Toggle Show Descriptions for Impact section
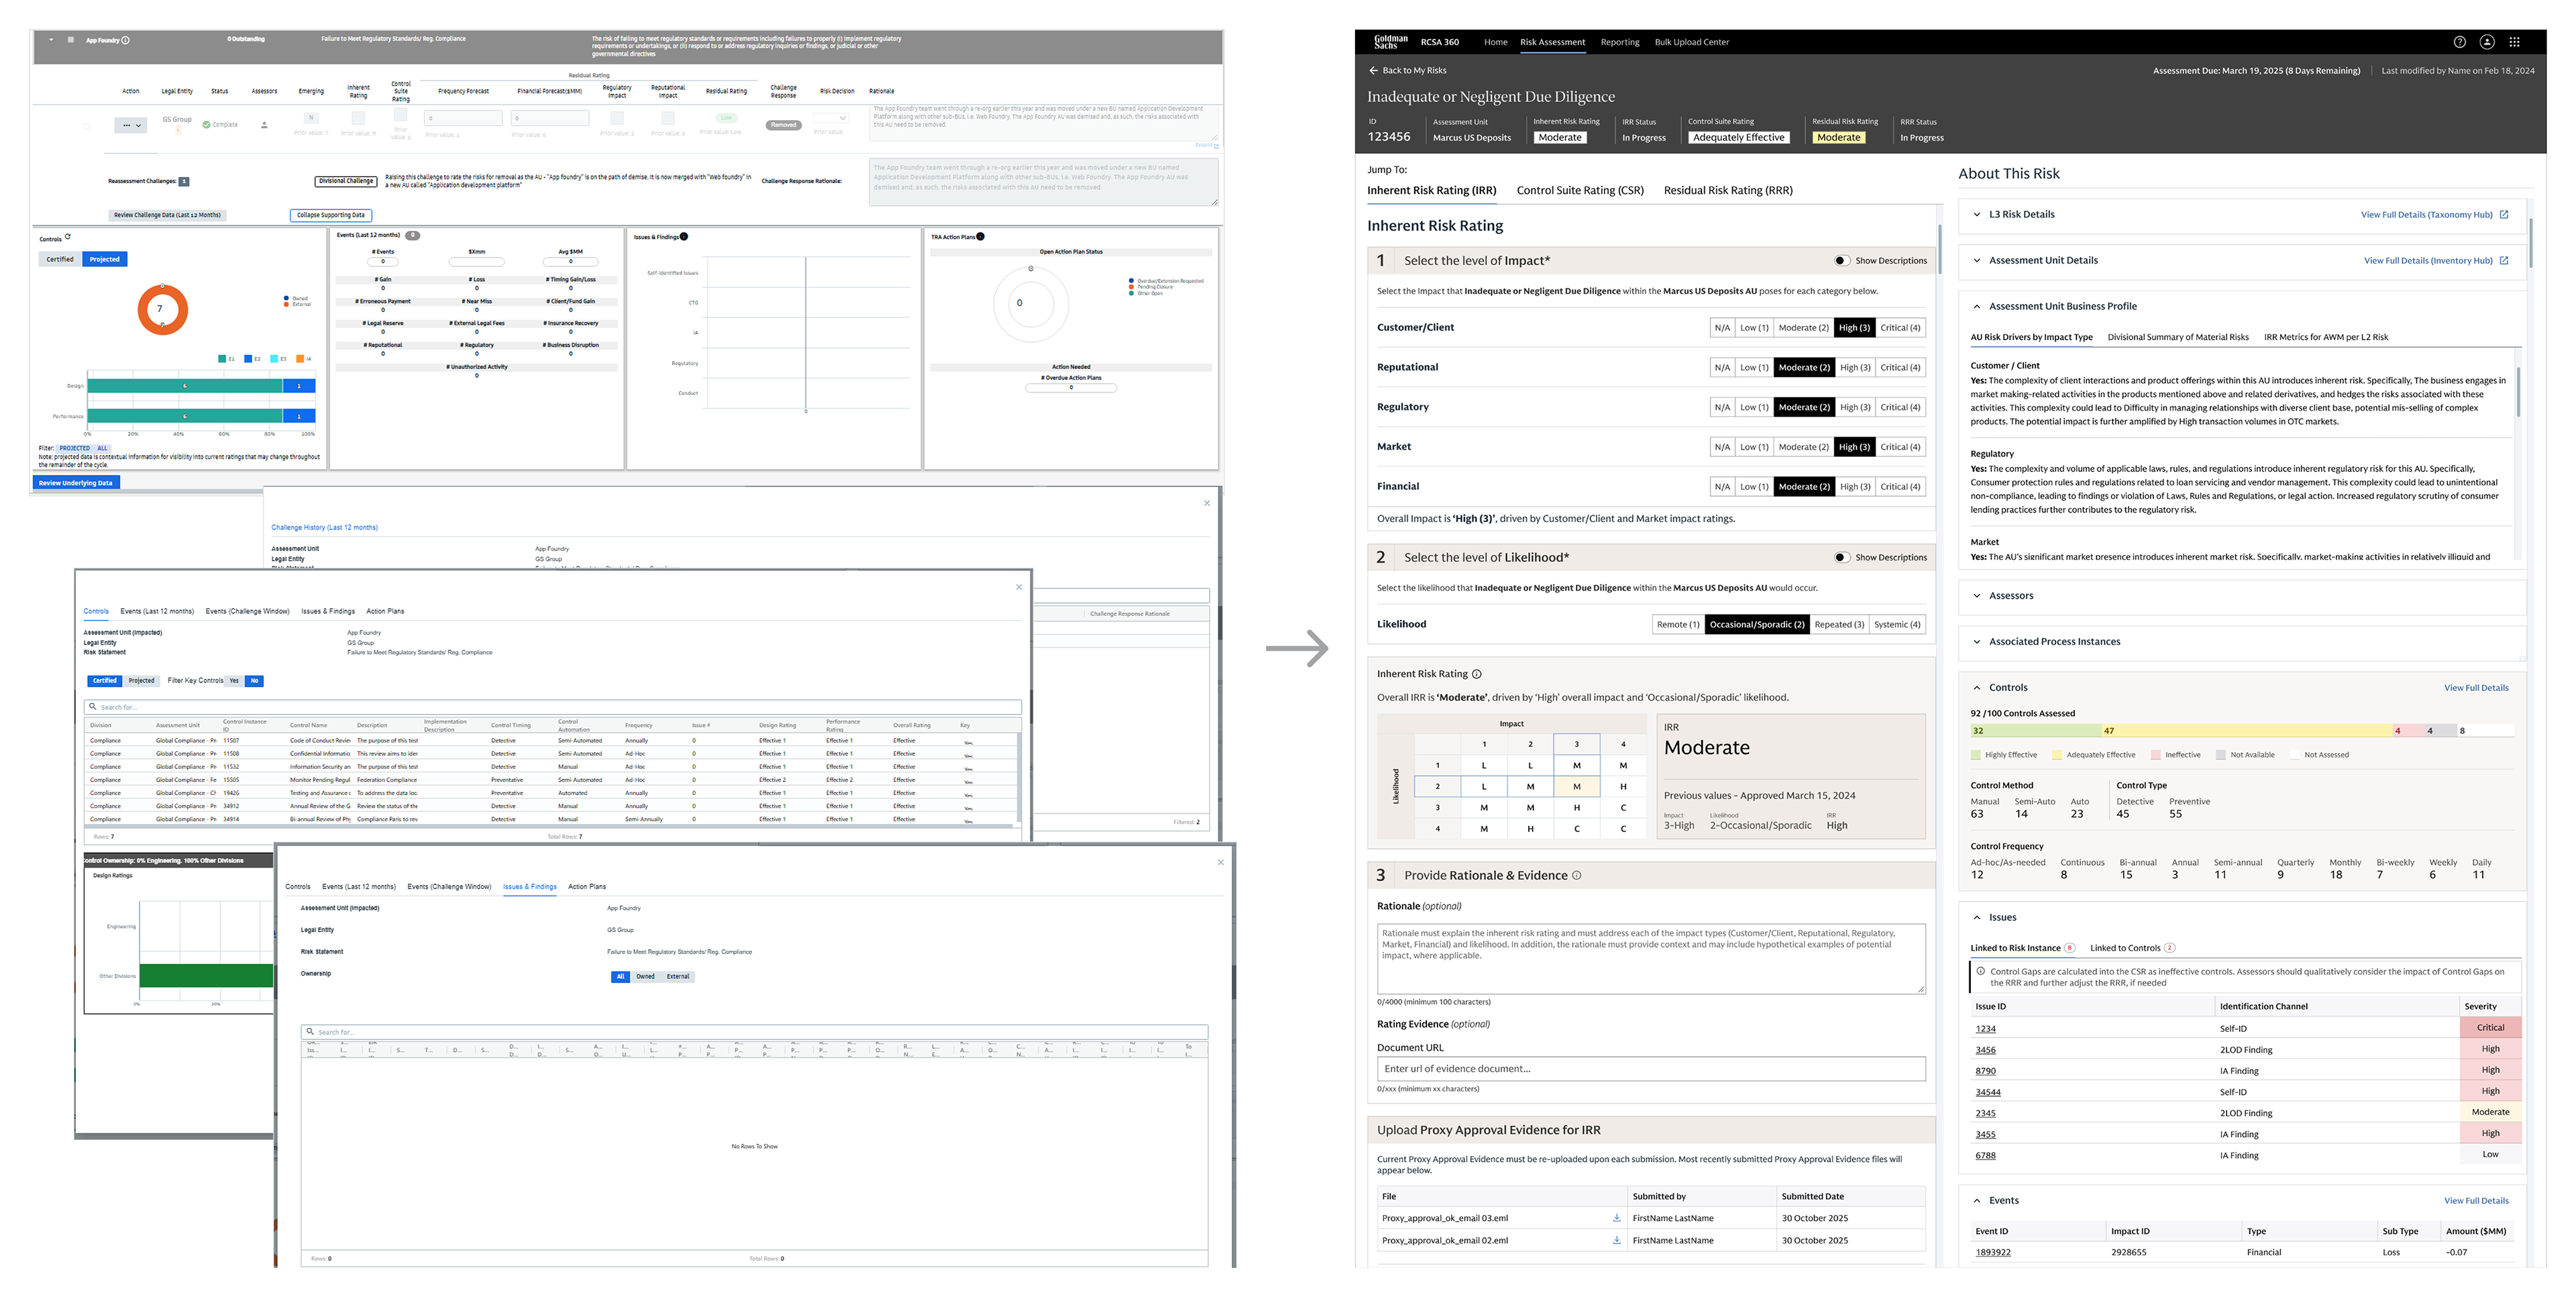The height and width of the screenshot is (1297, 2576). point(1841,261)
